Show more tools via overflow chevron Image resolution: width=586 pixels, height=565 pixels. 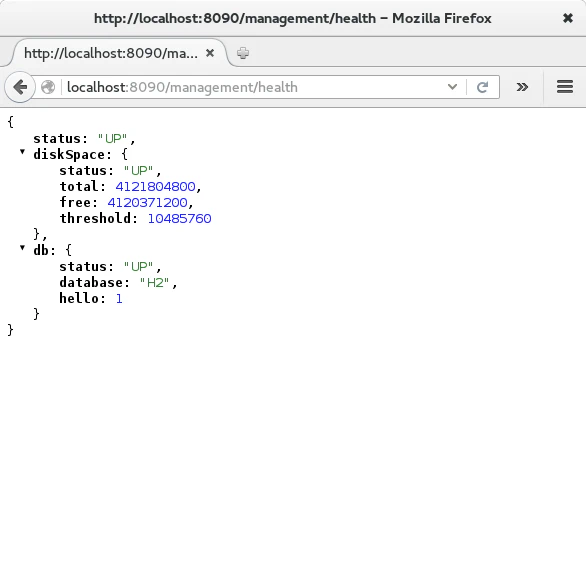(x=522, y=87)
